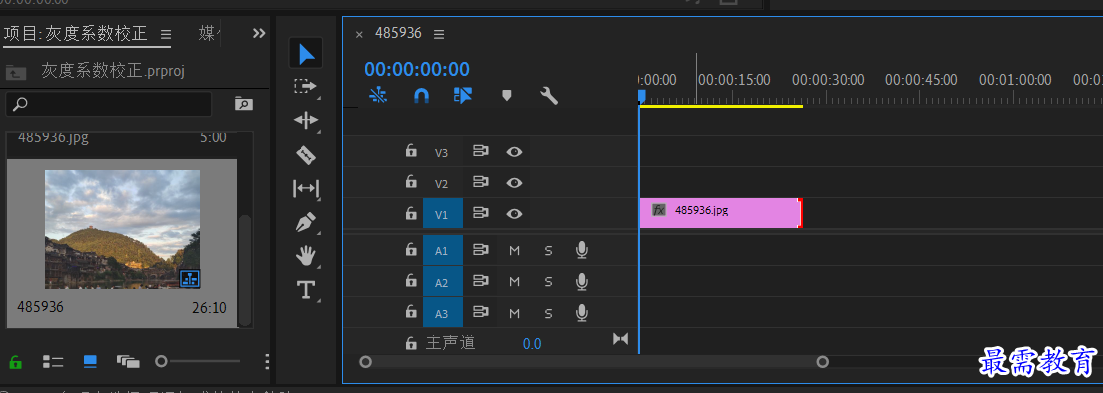Toggle lock on track A3
The width and height of the screenshot is (1103, 393).
point(411,311)
